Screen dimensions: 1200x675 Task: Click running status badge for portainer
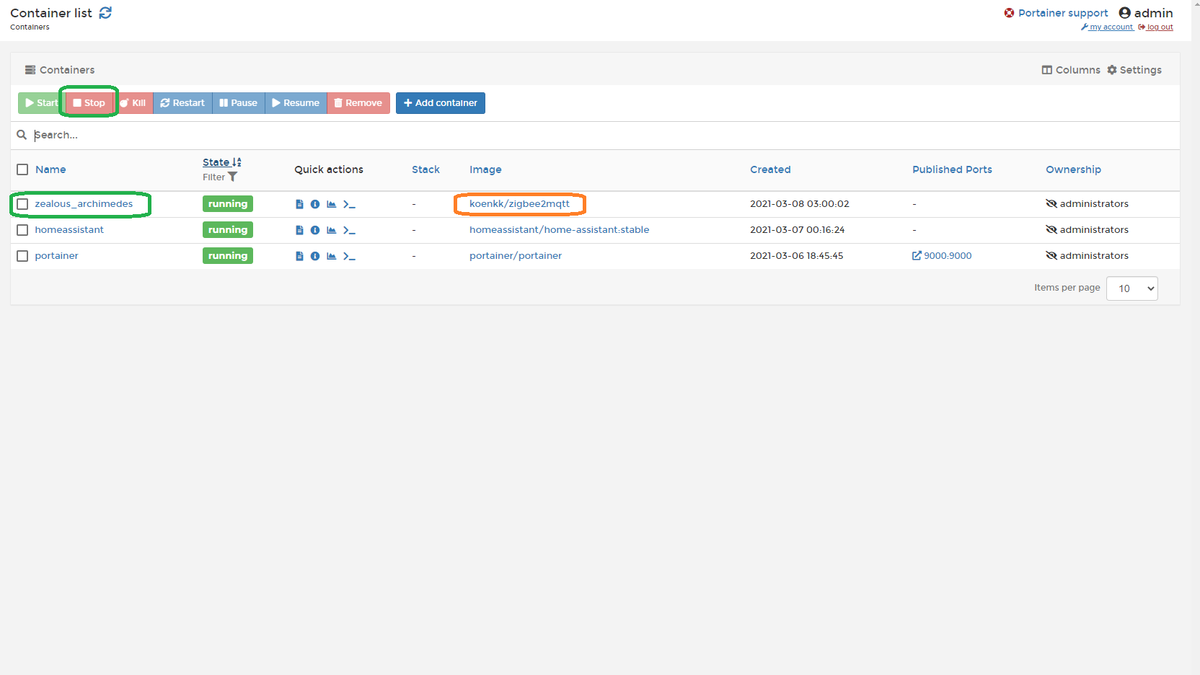[x=228, y=256]
